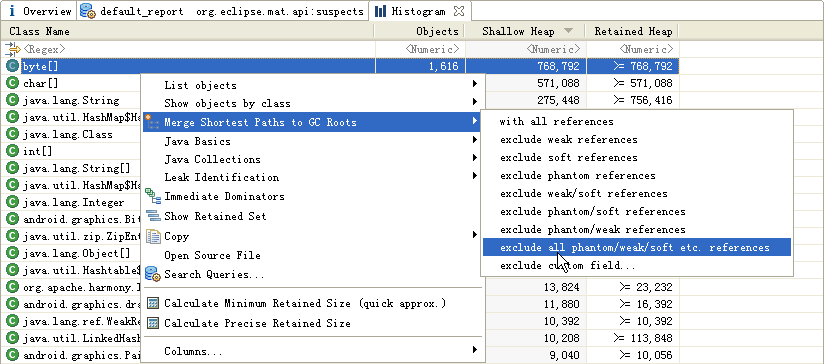
Task: Click the Search Queries menu icon
Action: tap(153, 274)
